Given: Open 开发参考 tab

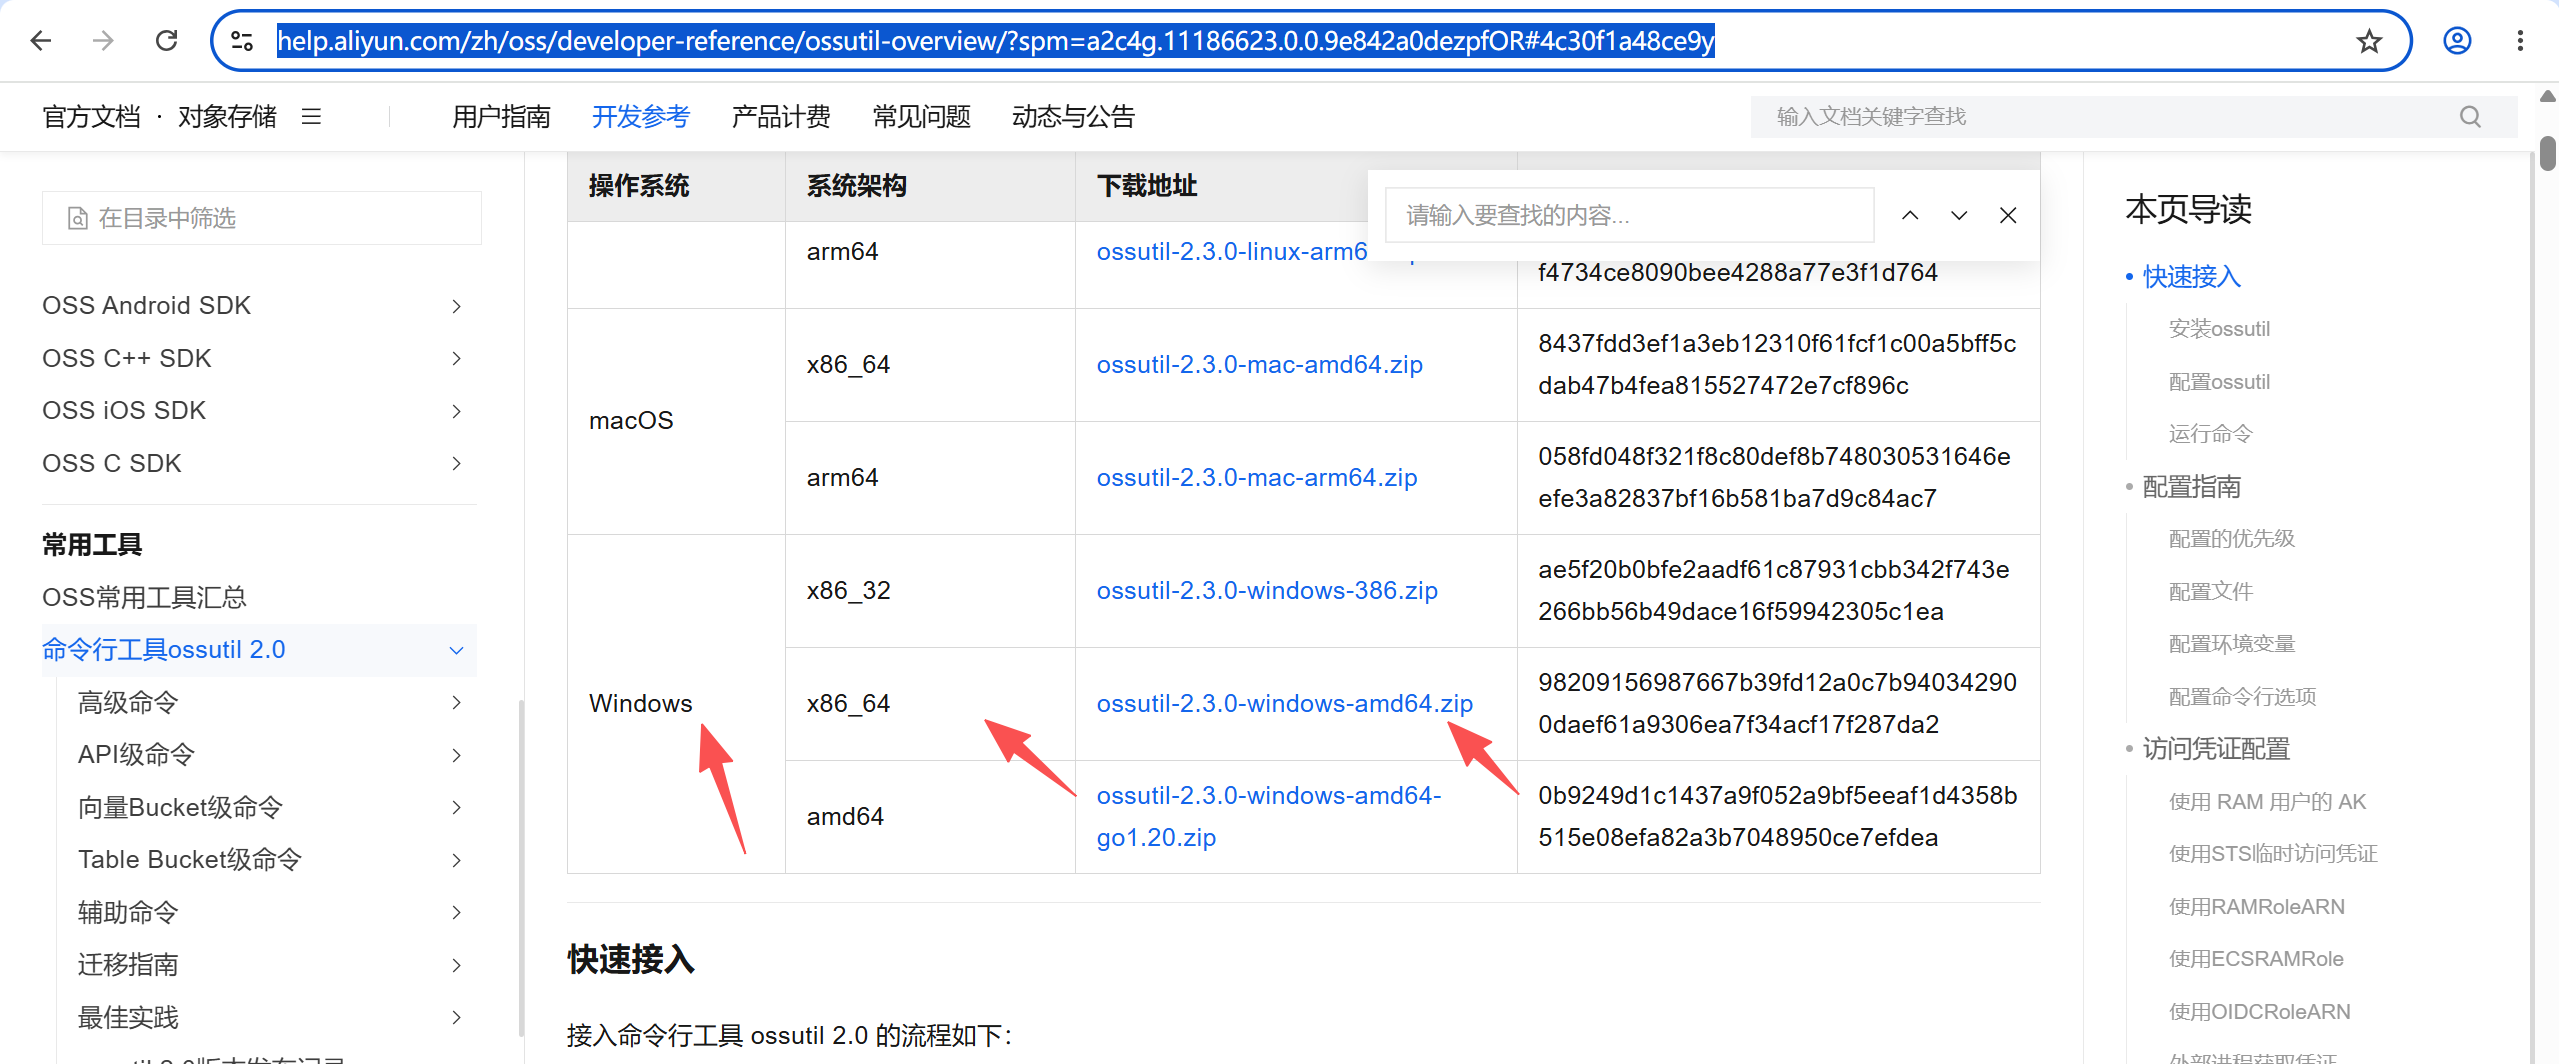Looking at the screenshot, I should tap(641, 117).
